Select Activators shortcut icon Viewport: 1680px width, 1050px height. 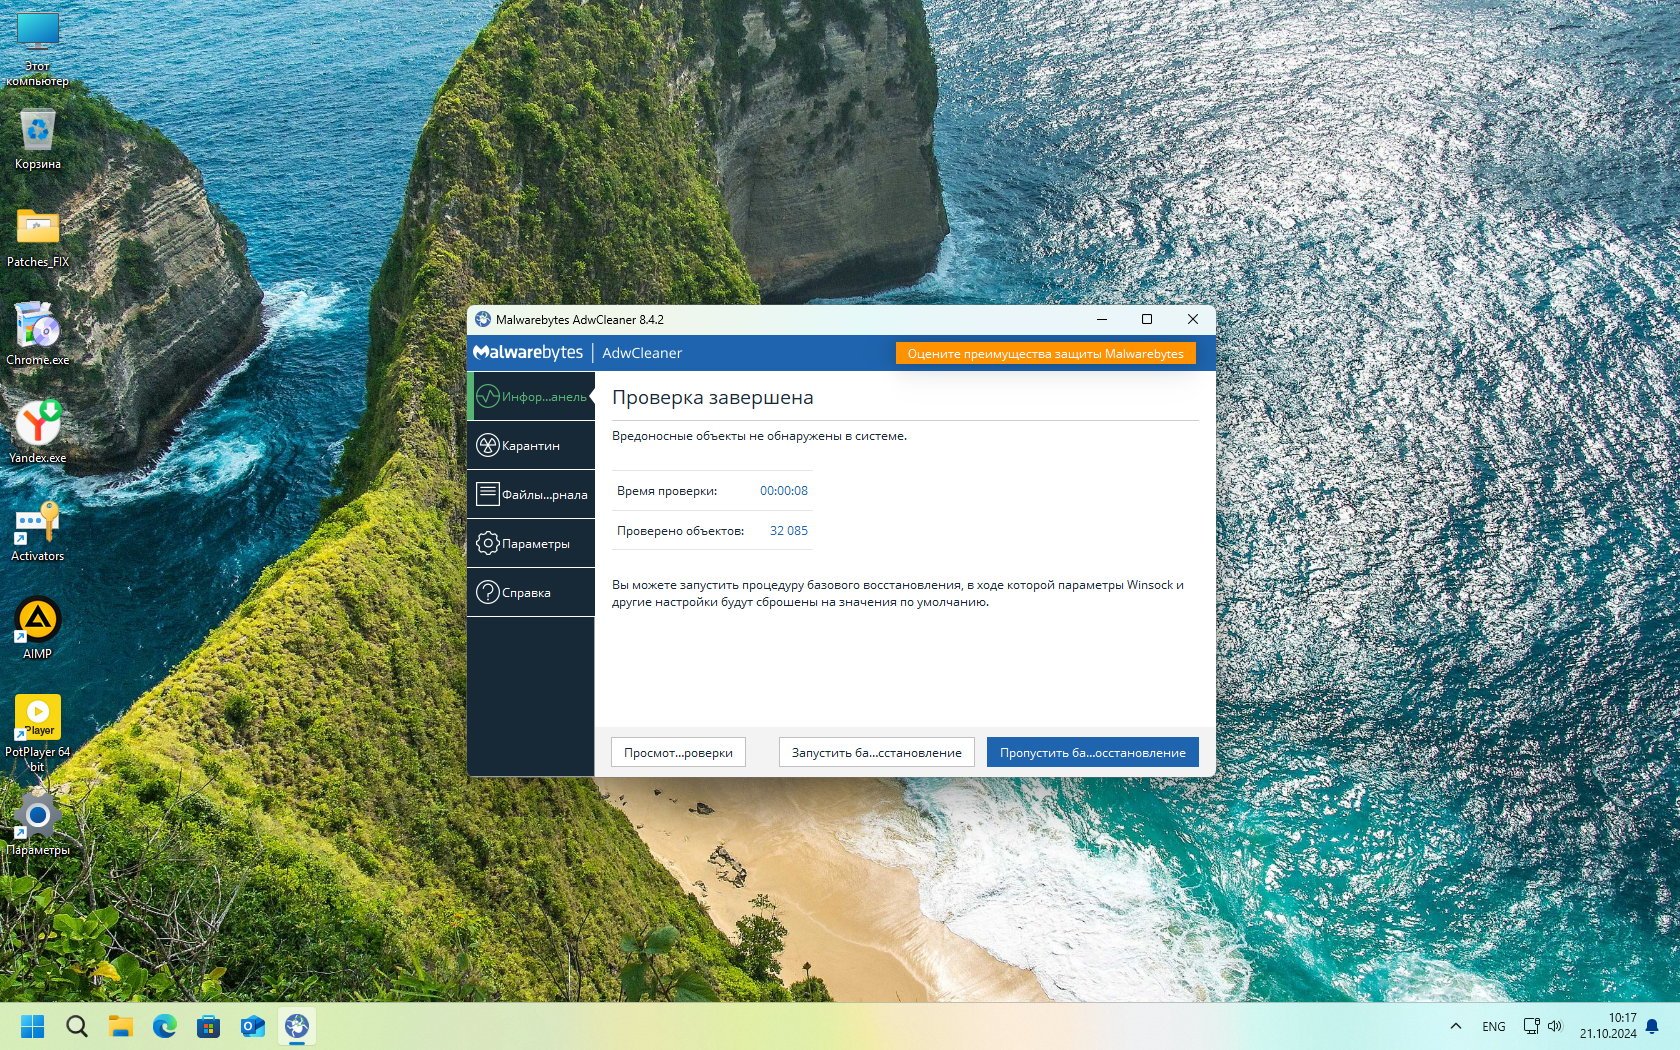pyautogui.click(x=38, y=531)
